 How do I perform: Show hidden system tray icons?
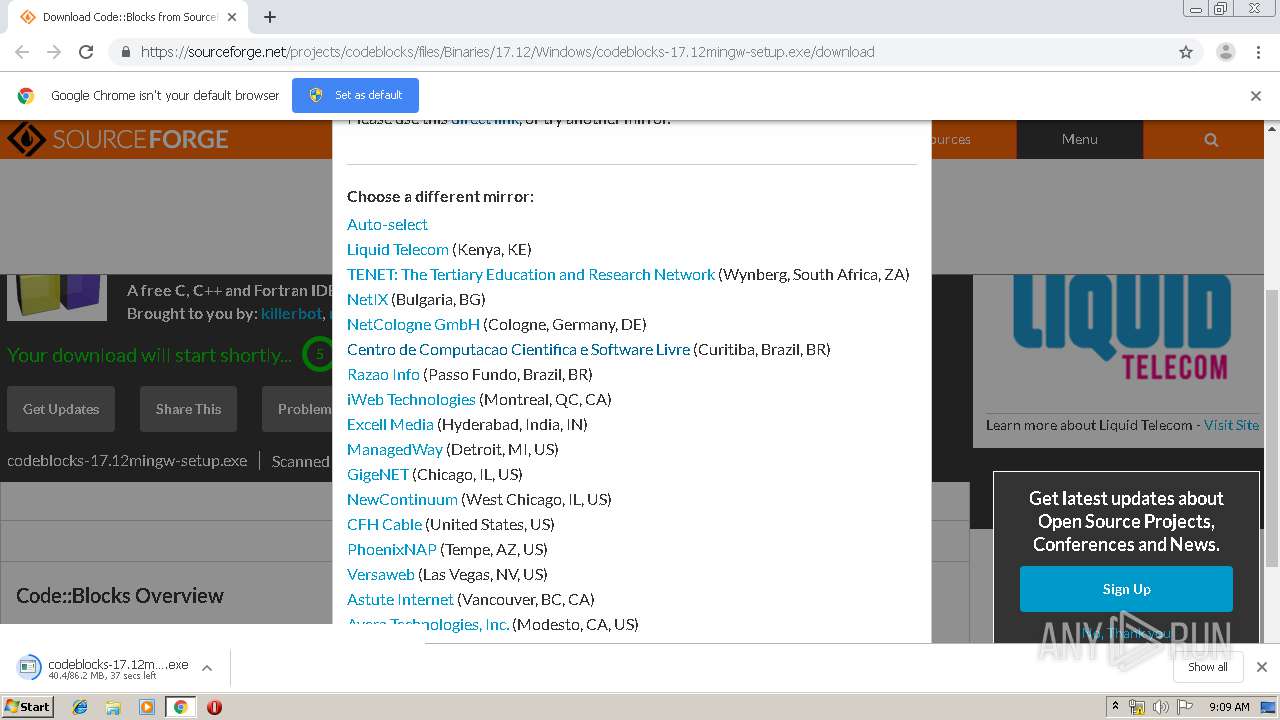(x=1115, y=707)
